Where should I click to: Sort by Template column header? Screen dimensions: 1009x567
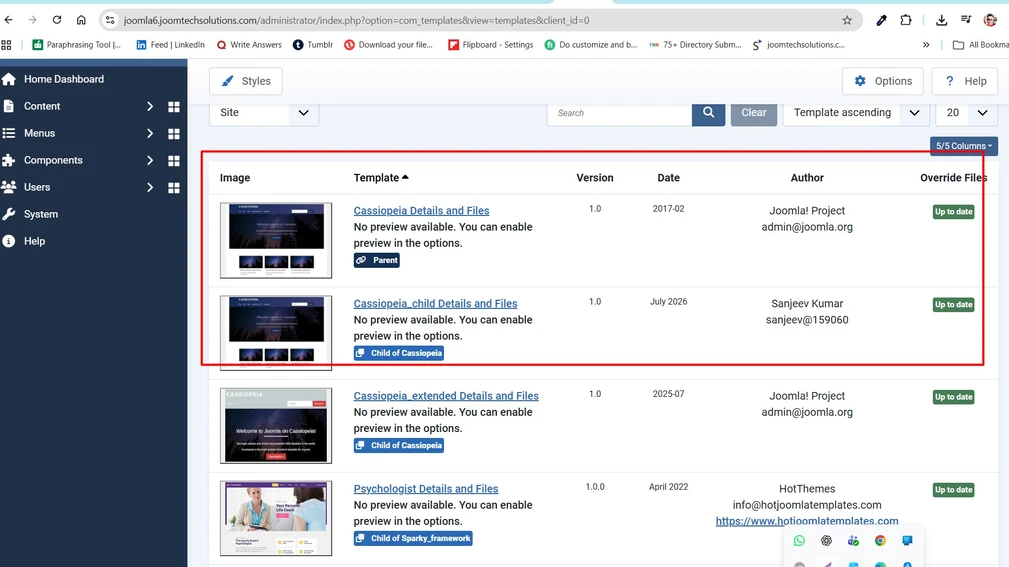(381, 178)
